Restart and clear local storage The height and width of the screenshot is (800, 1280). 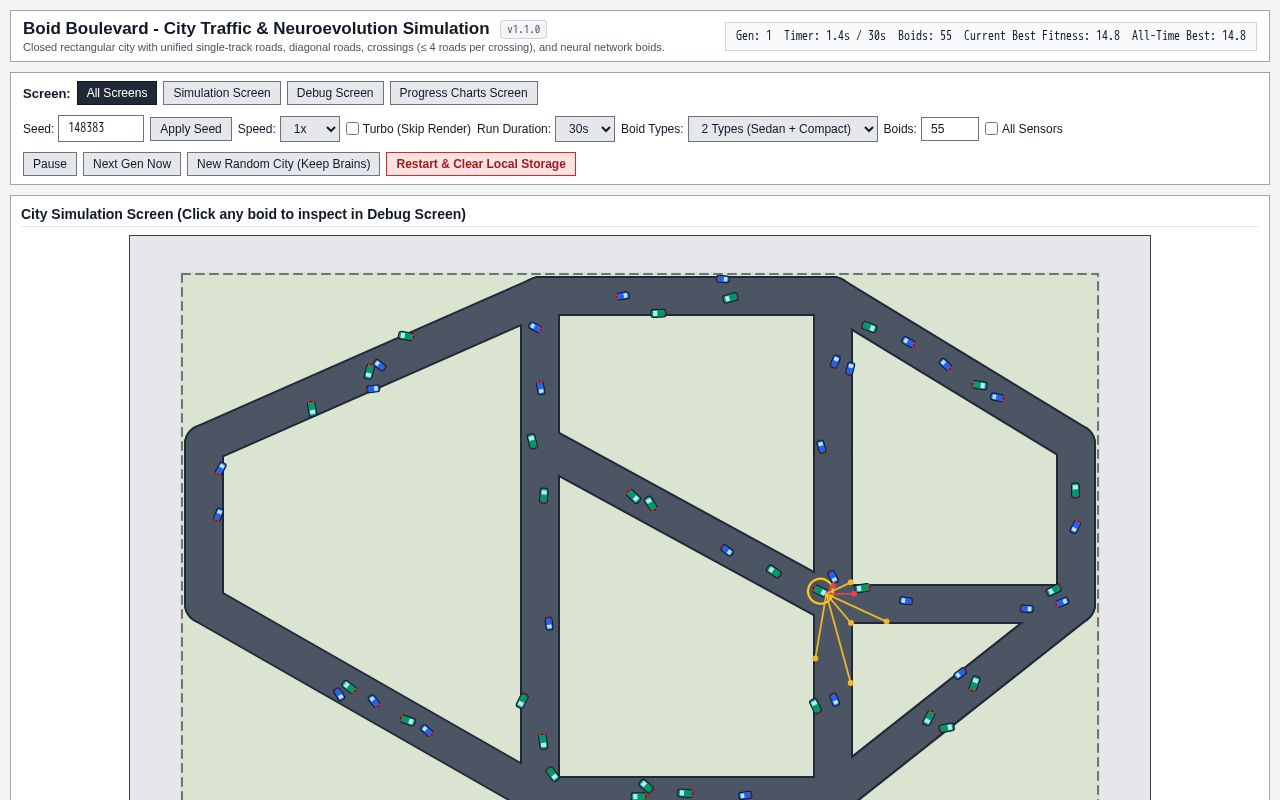(481, 164)
